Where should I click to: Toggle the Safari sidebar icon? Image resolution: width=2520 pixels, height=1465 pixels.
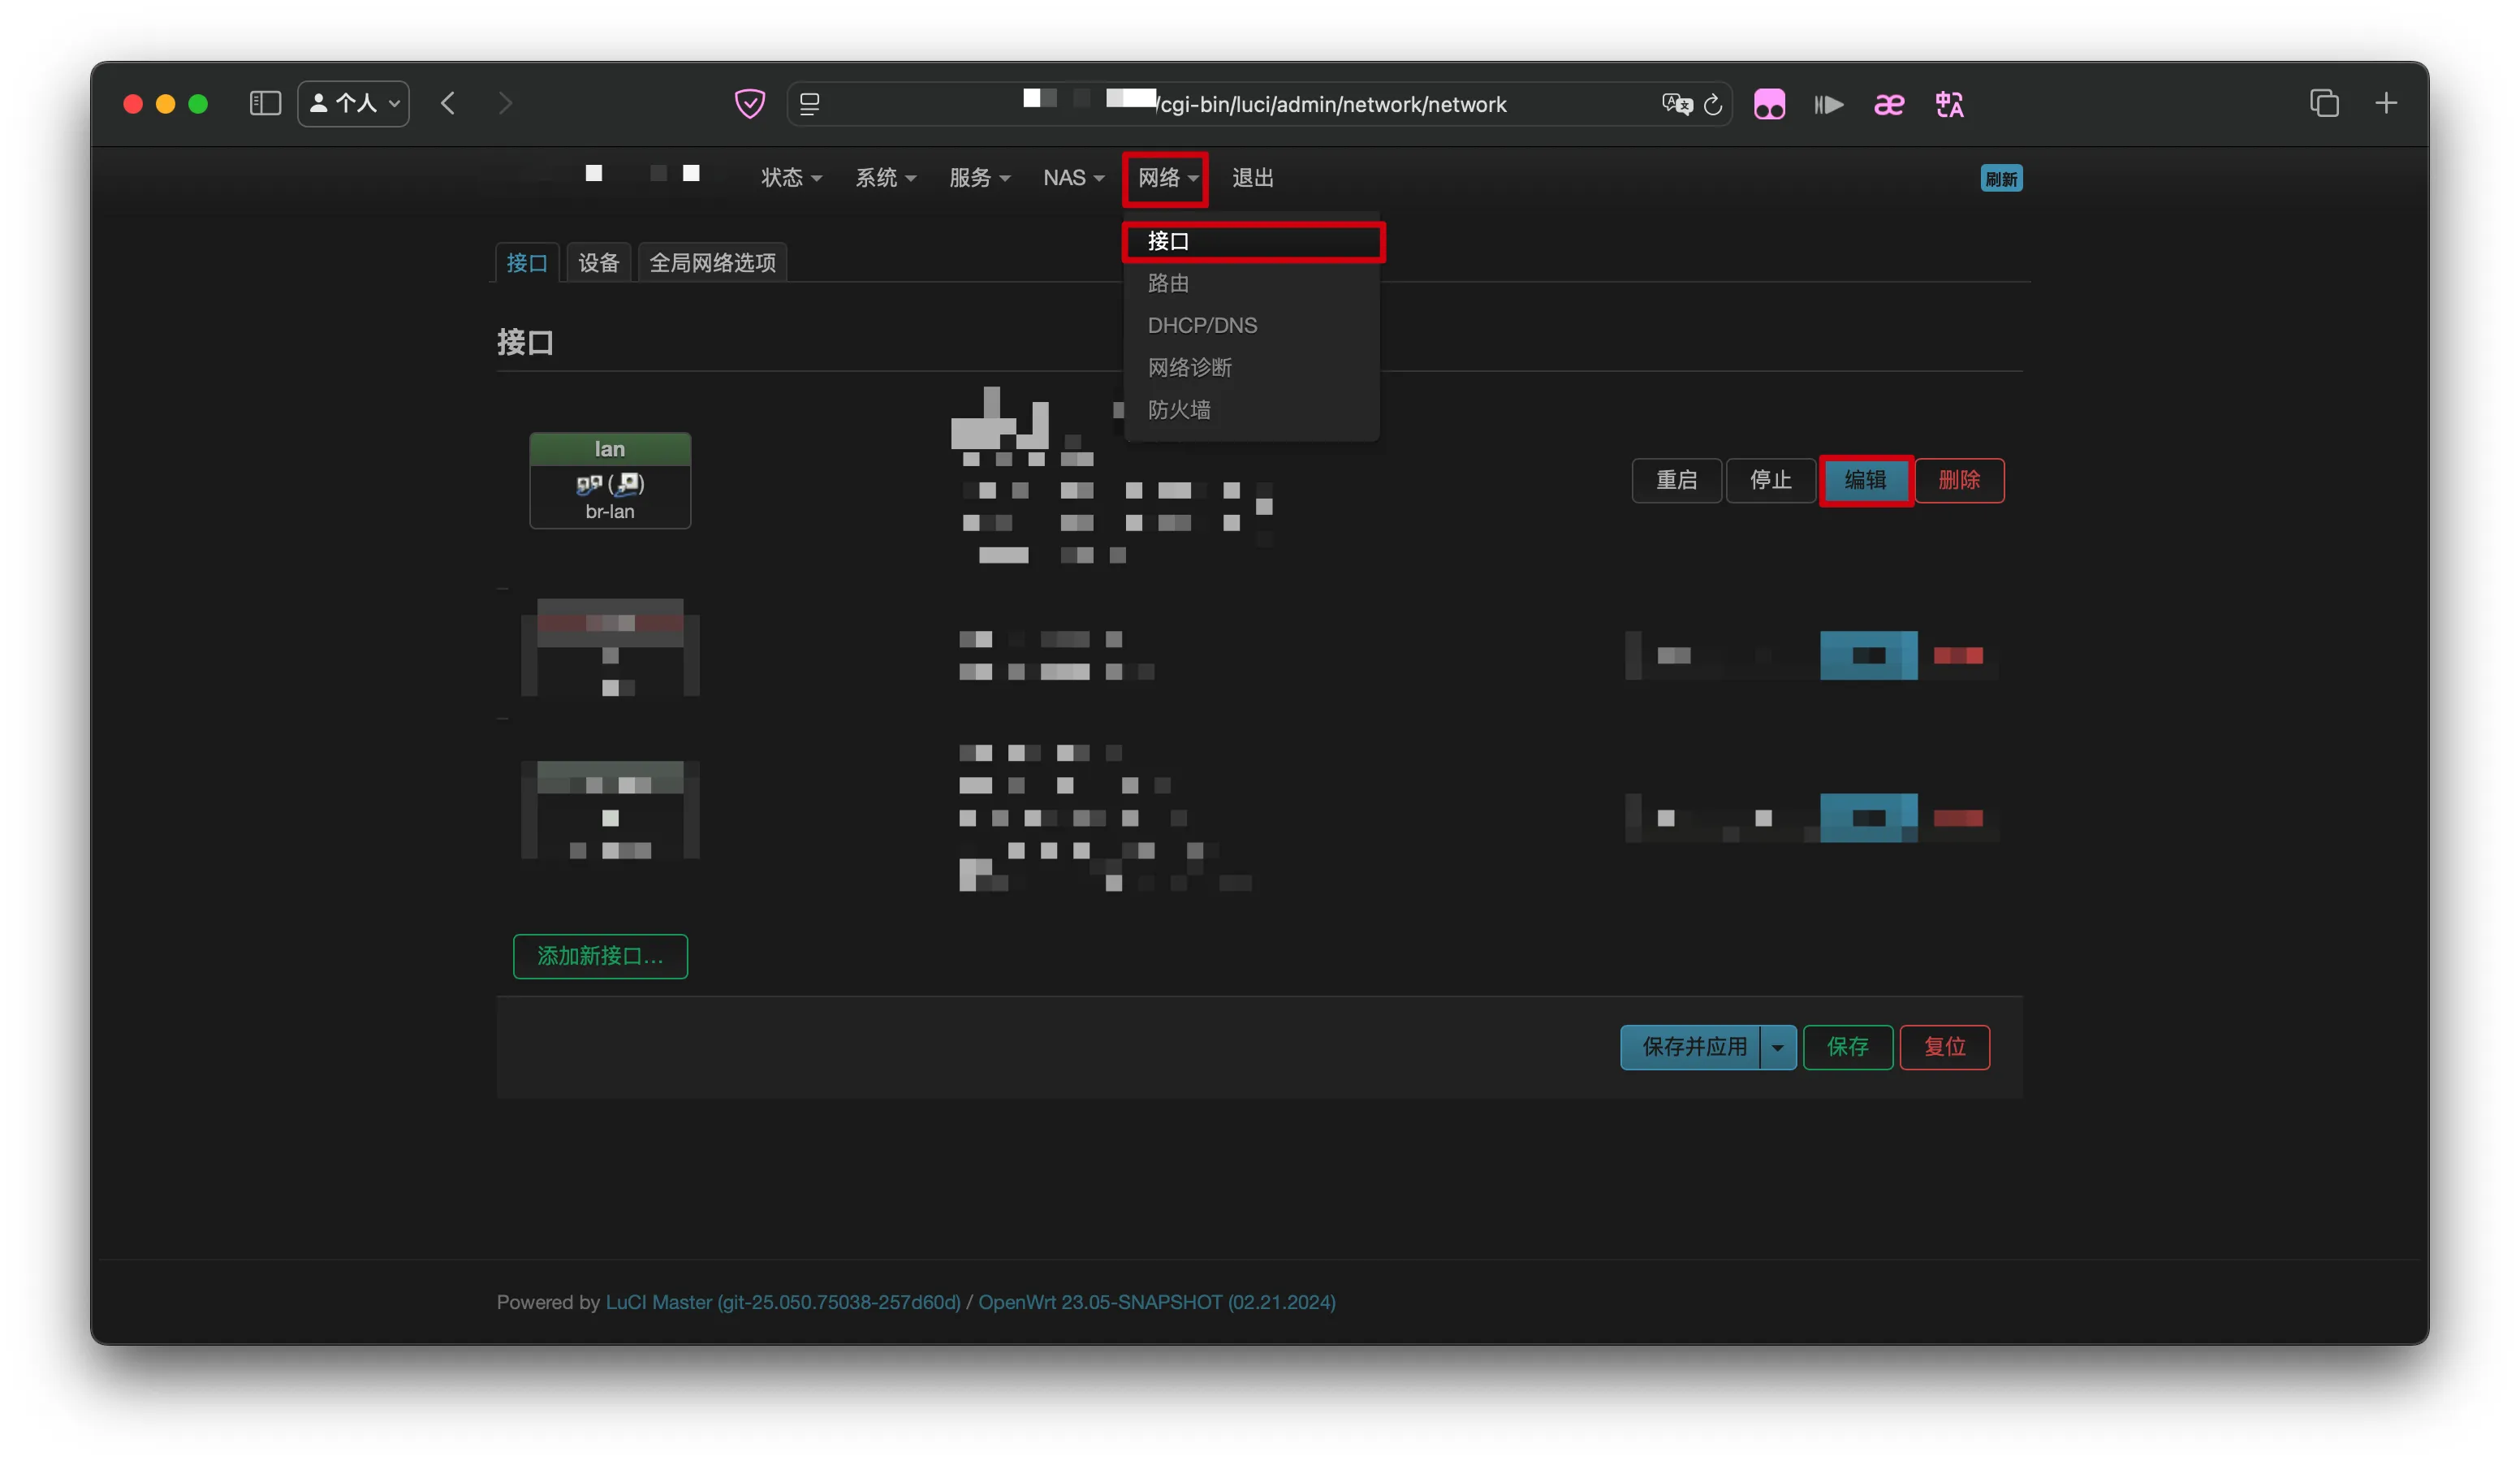[265, 103]
